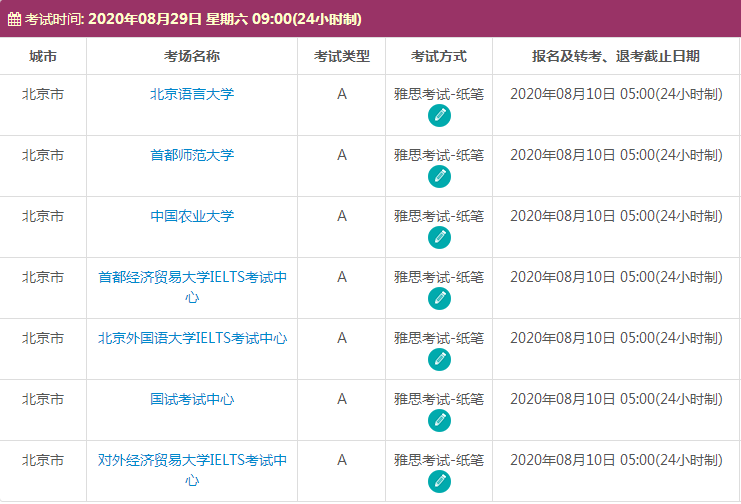Click 雅思考试-纸笔 text in 国试考试中心 row
Screen dimensions: 741x504
coord(439,399)
